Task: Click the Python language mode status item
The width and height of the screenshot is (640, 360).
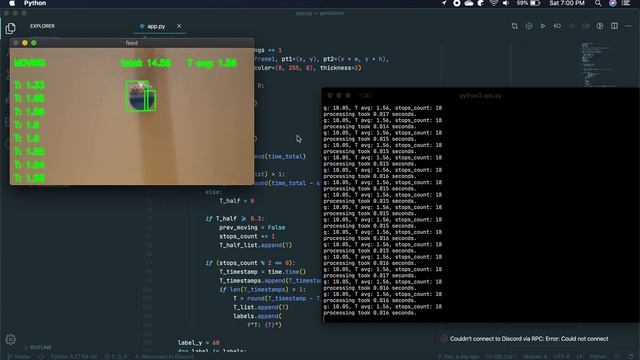Action: coord(598,357)
